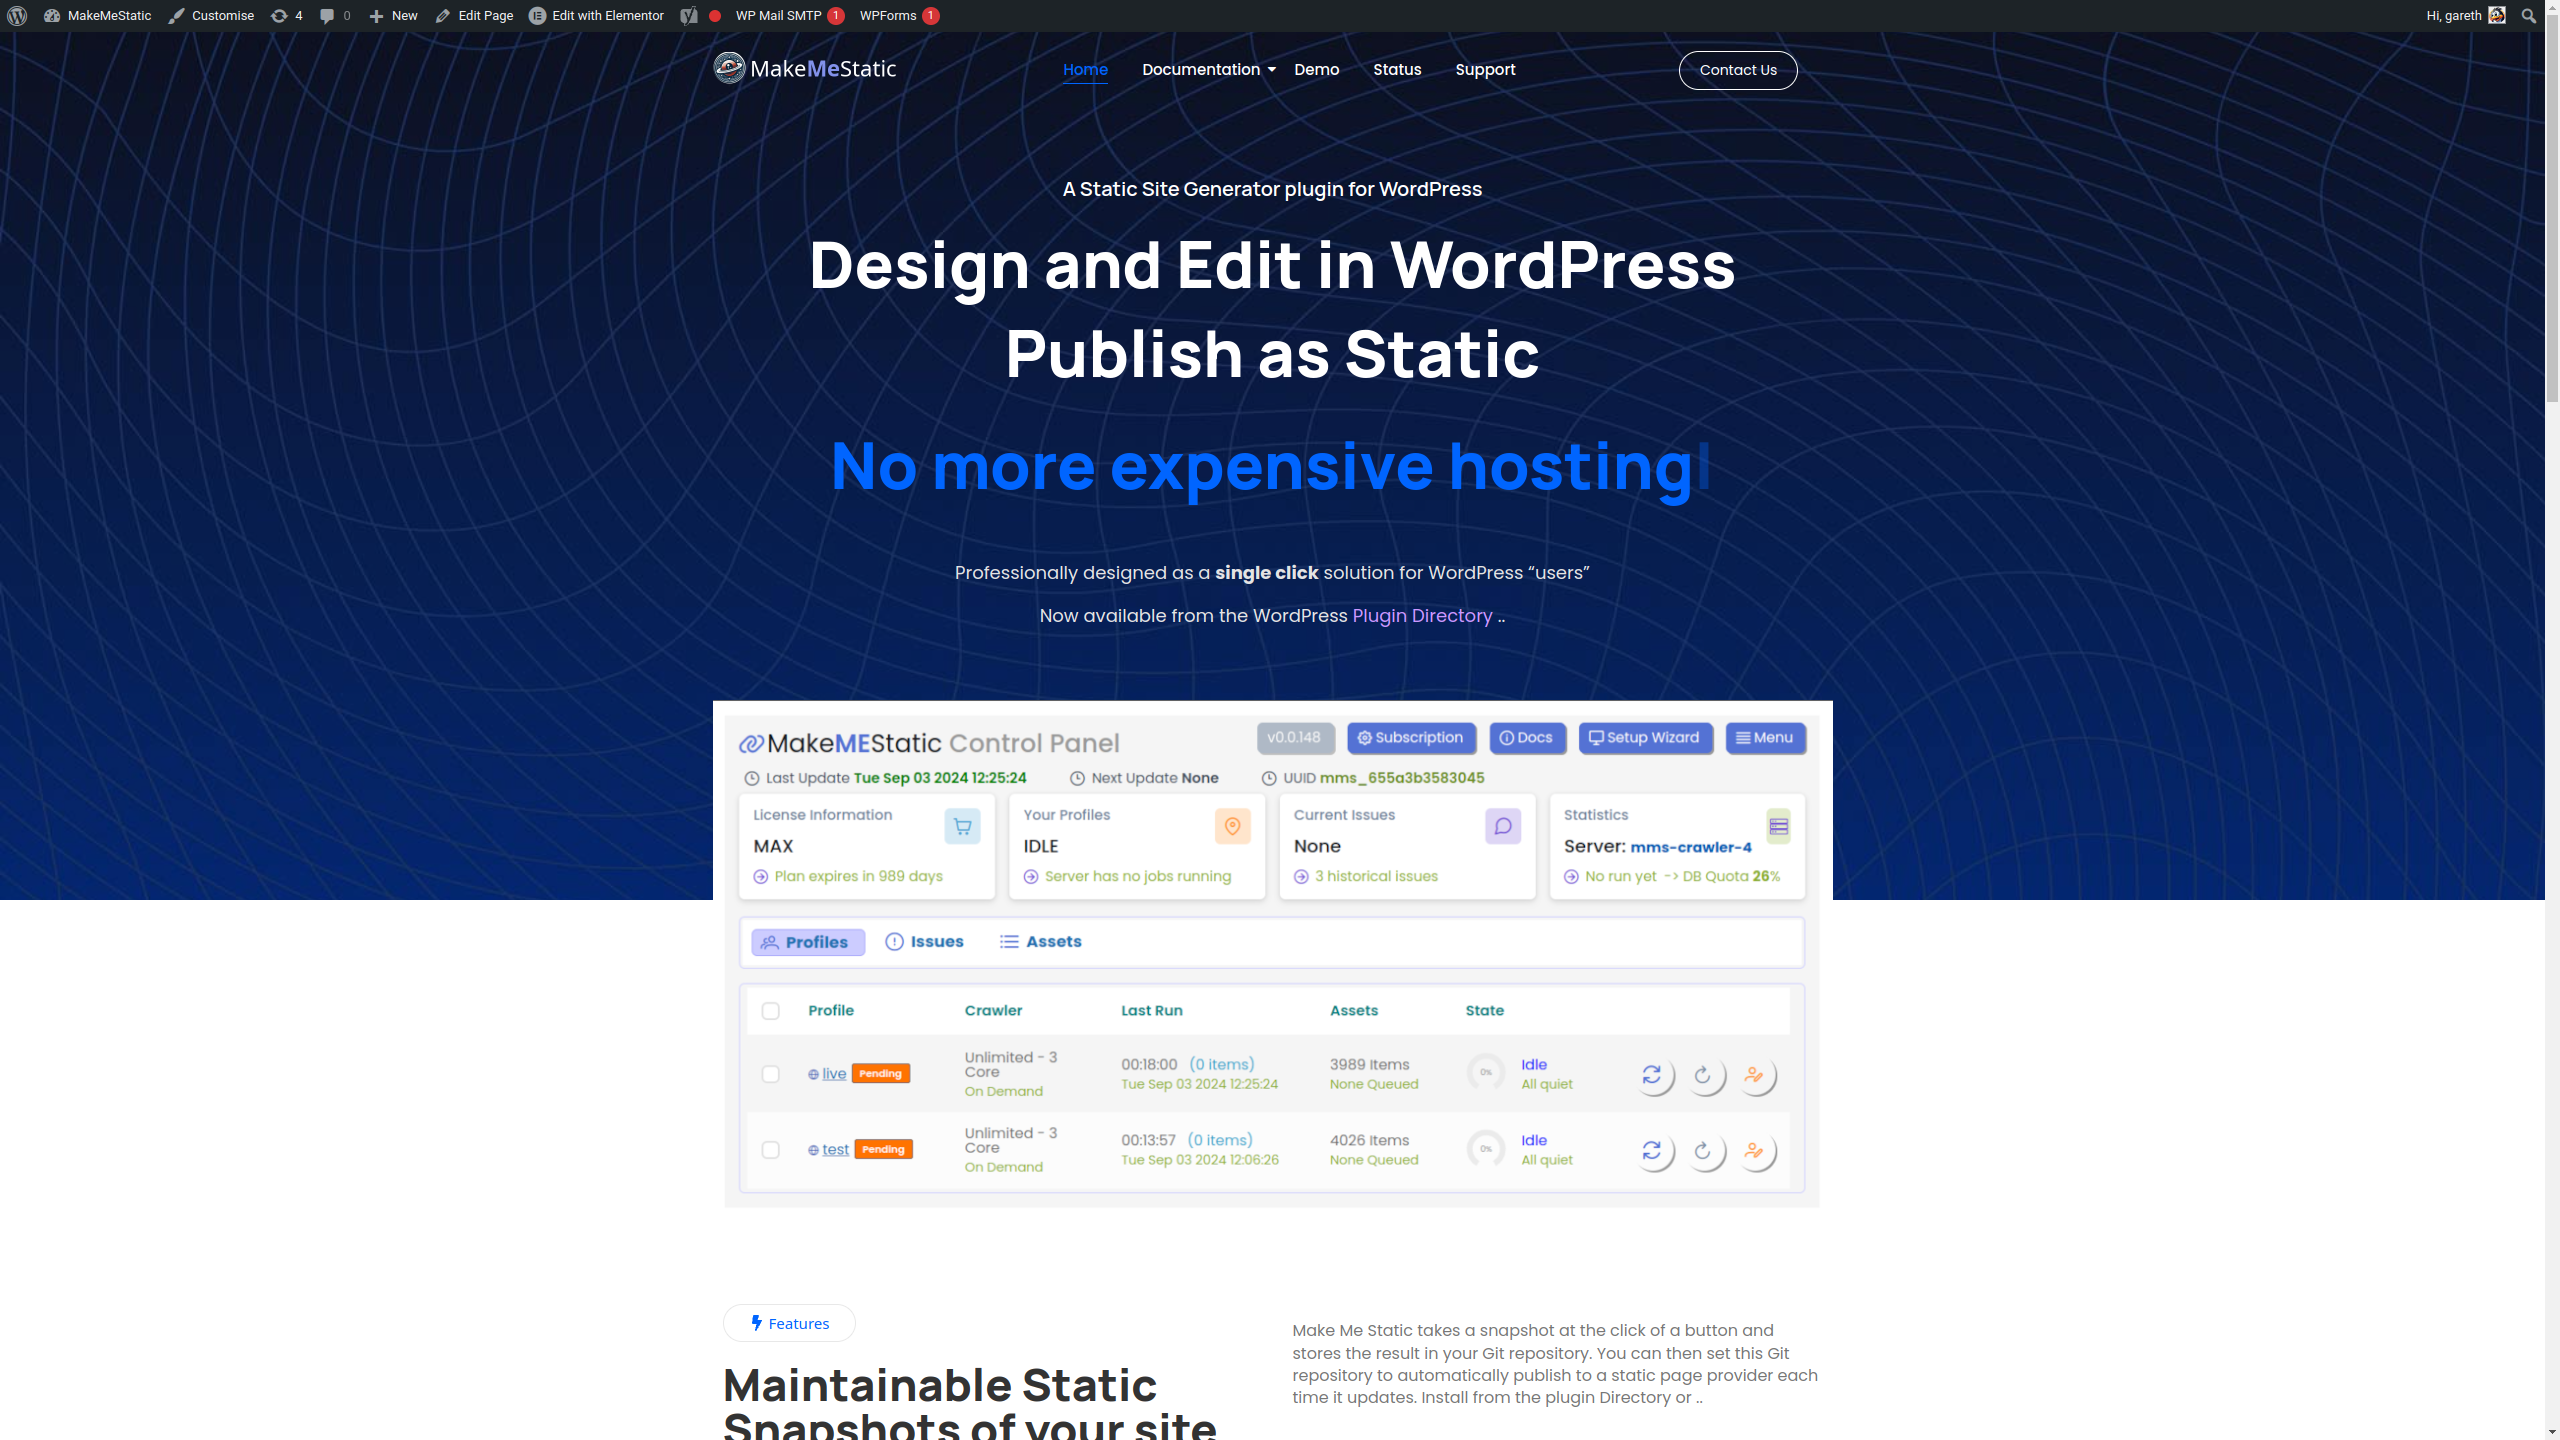Click the Menu icon in control panel
This screenshot has width=2560, height=1440.
(1762, 737)
